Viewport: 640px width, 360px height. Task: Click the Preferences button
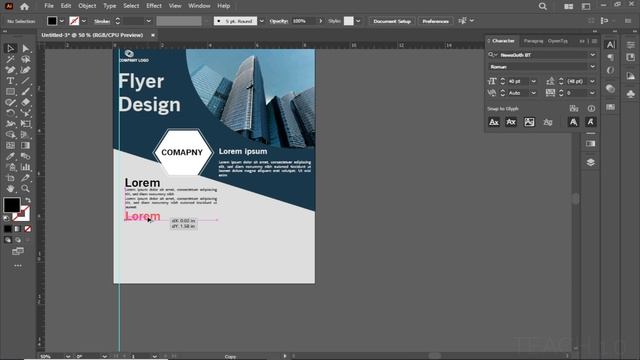click(x=435, y=21)
